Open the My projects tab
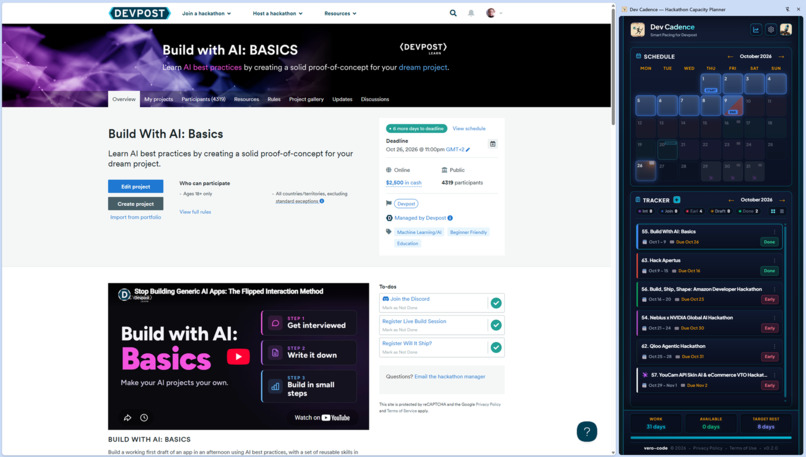806x457 pixels. (158, 99)
